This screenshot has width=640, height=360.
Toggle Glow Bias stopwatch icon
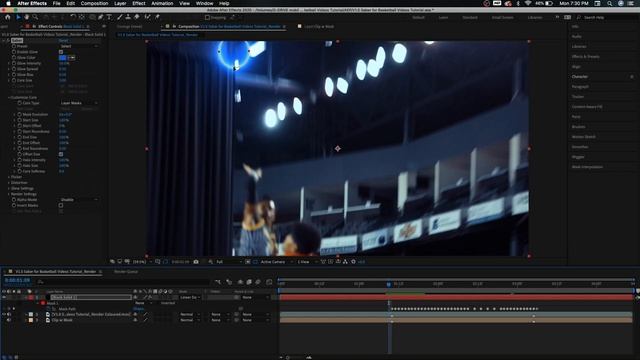click(14, 75)
